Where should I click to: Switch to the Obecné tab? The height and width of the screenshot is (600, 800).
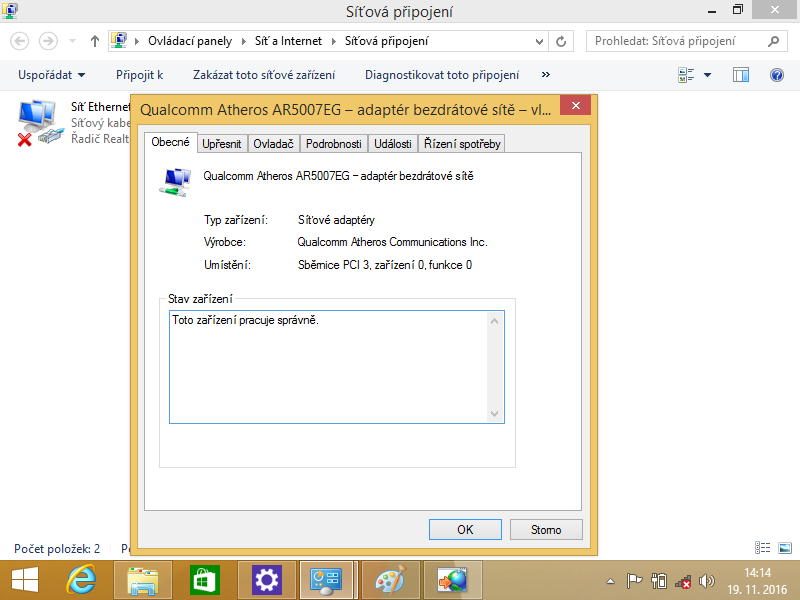click(x=170, y=142)
